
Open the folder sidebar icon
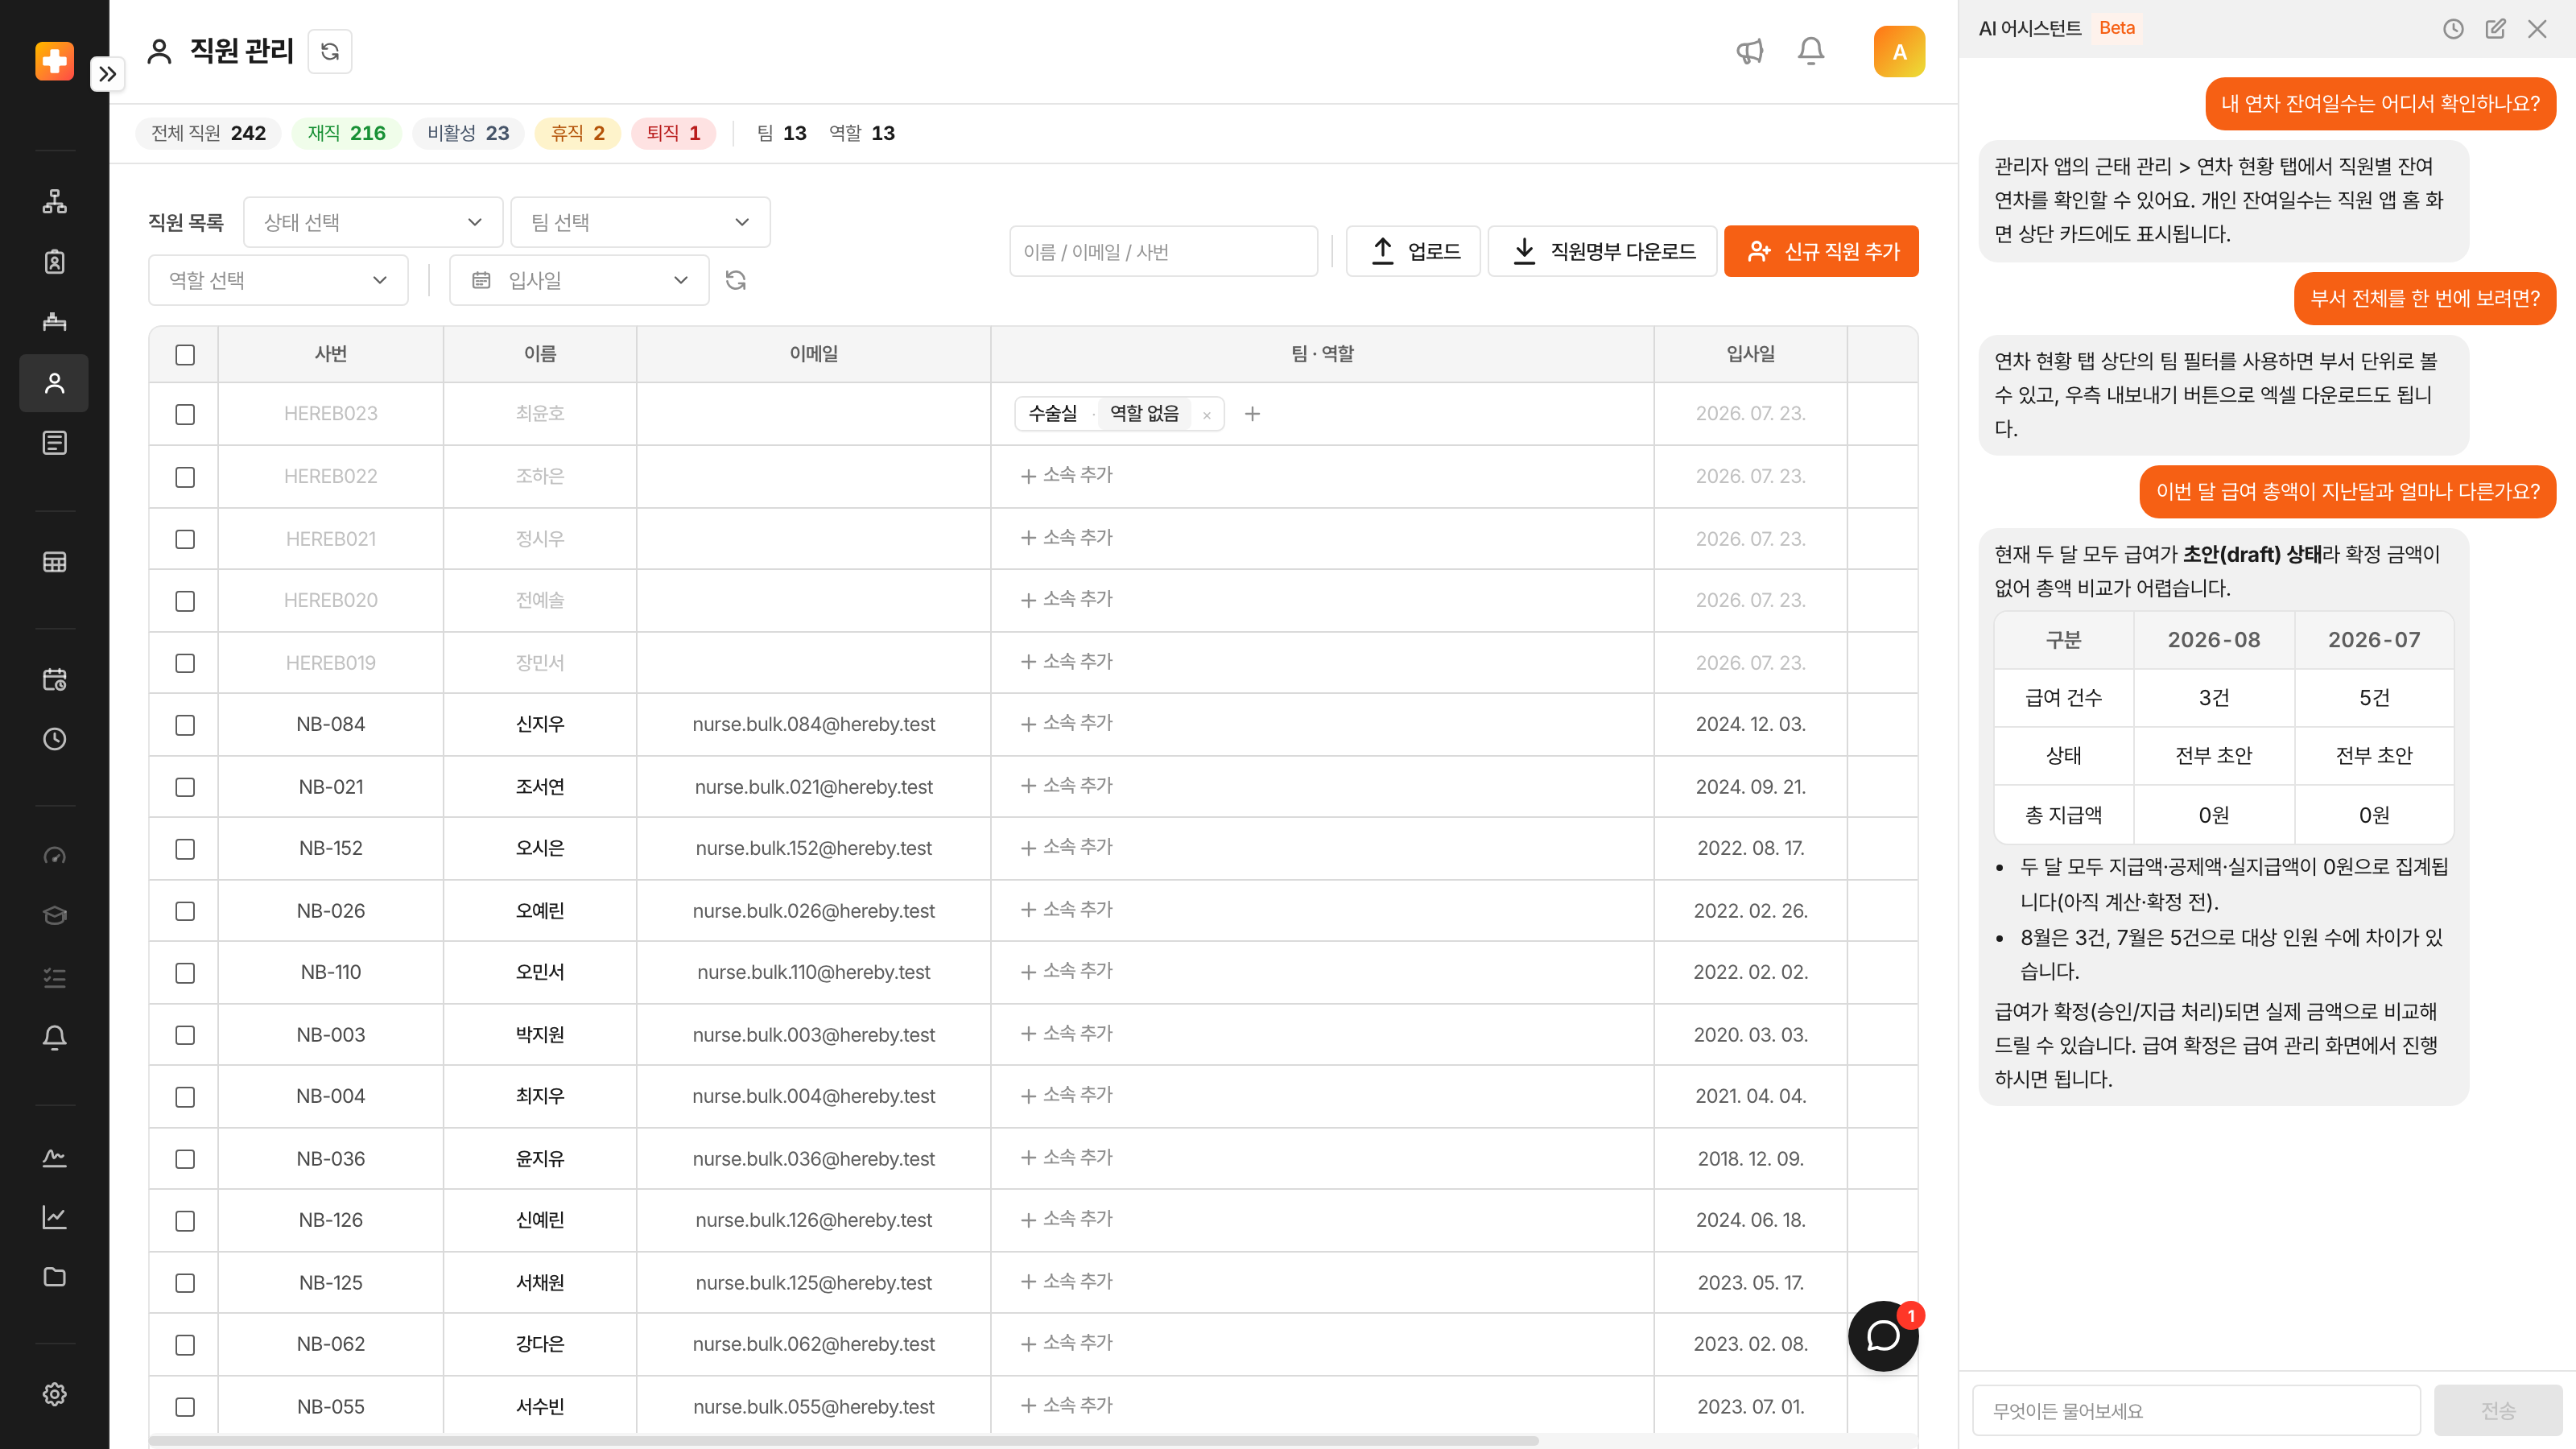pyautogui.click(x=54, y=1276)
